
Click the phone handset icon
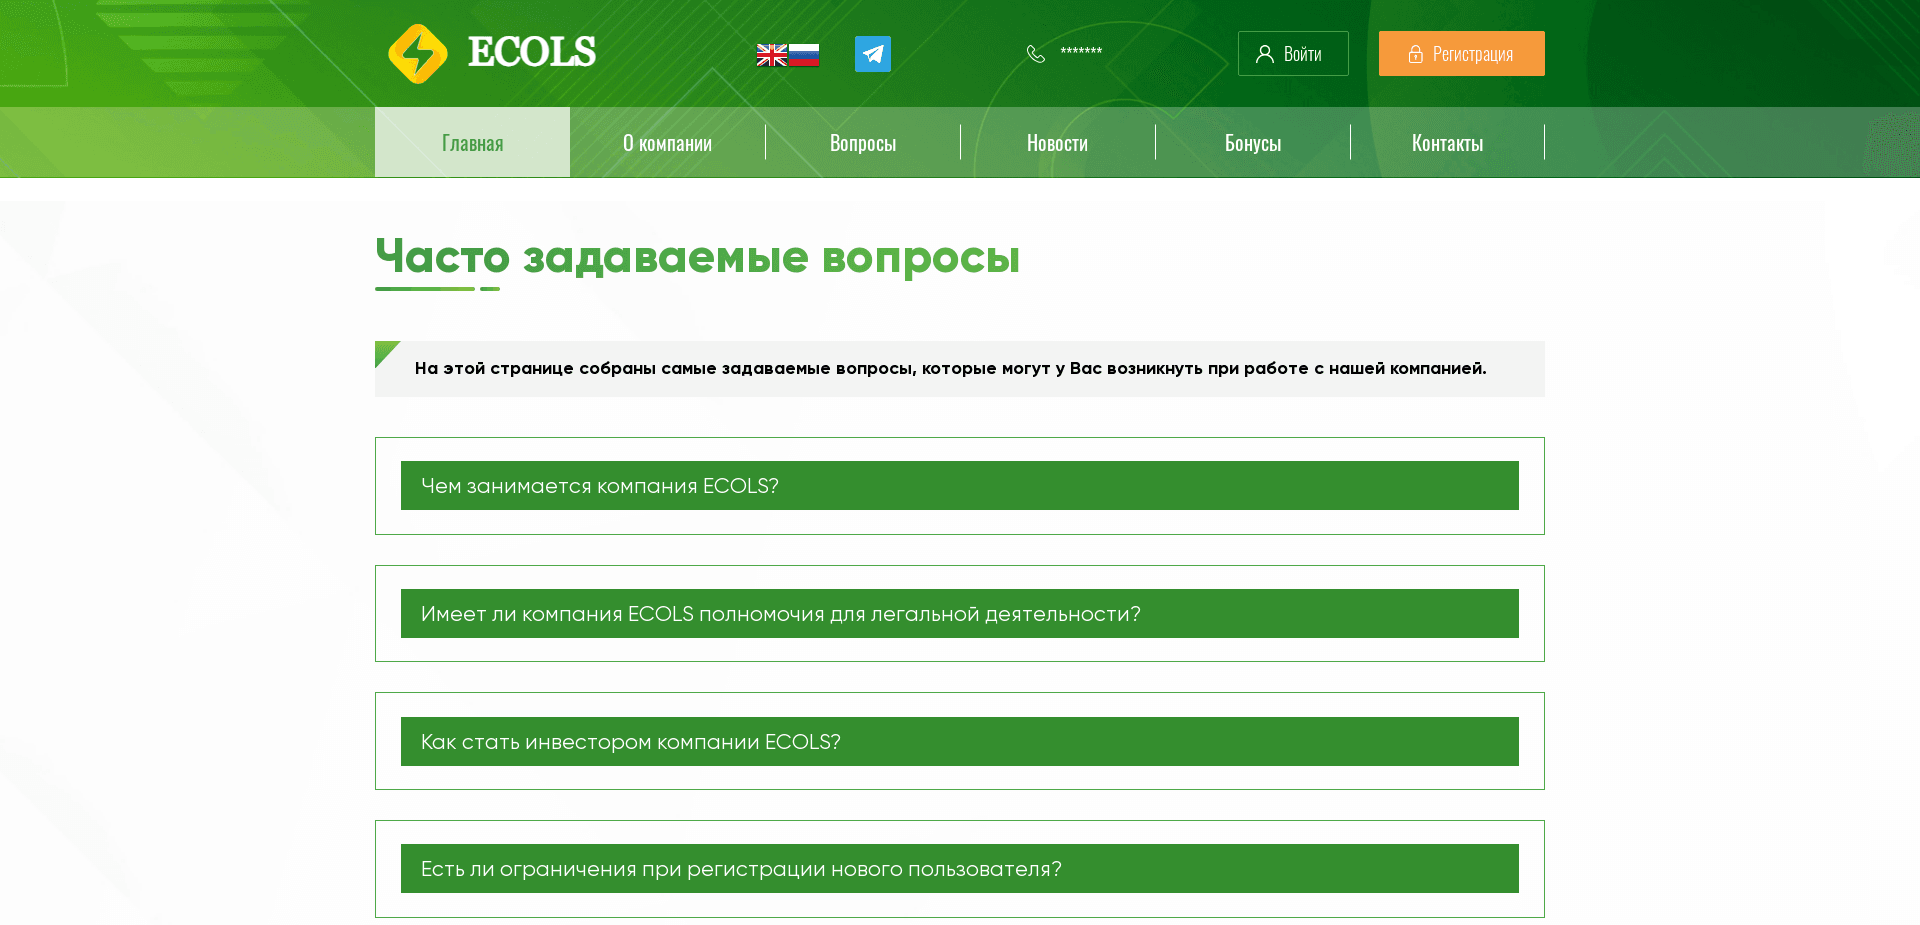click(x=1036, y=53)
